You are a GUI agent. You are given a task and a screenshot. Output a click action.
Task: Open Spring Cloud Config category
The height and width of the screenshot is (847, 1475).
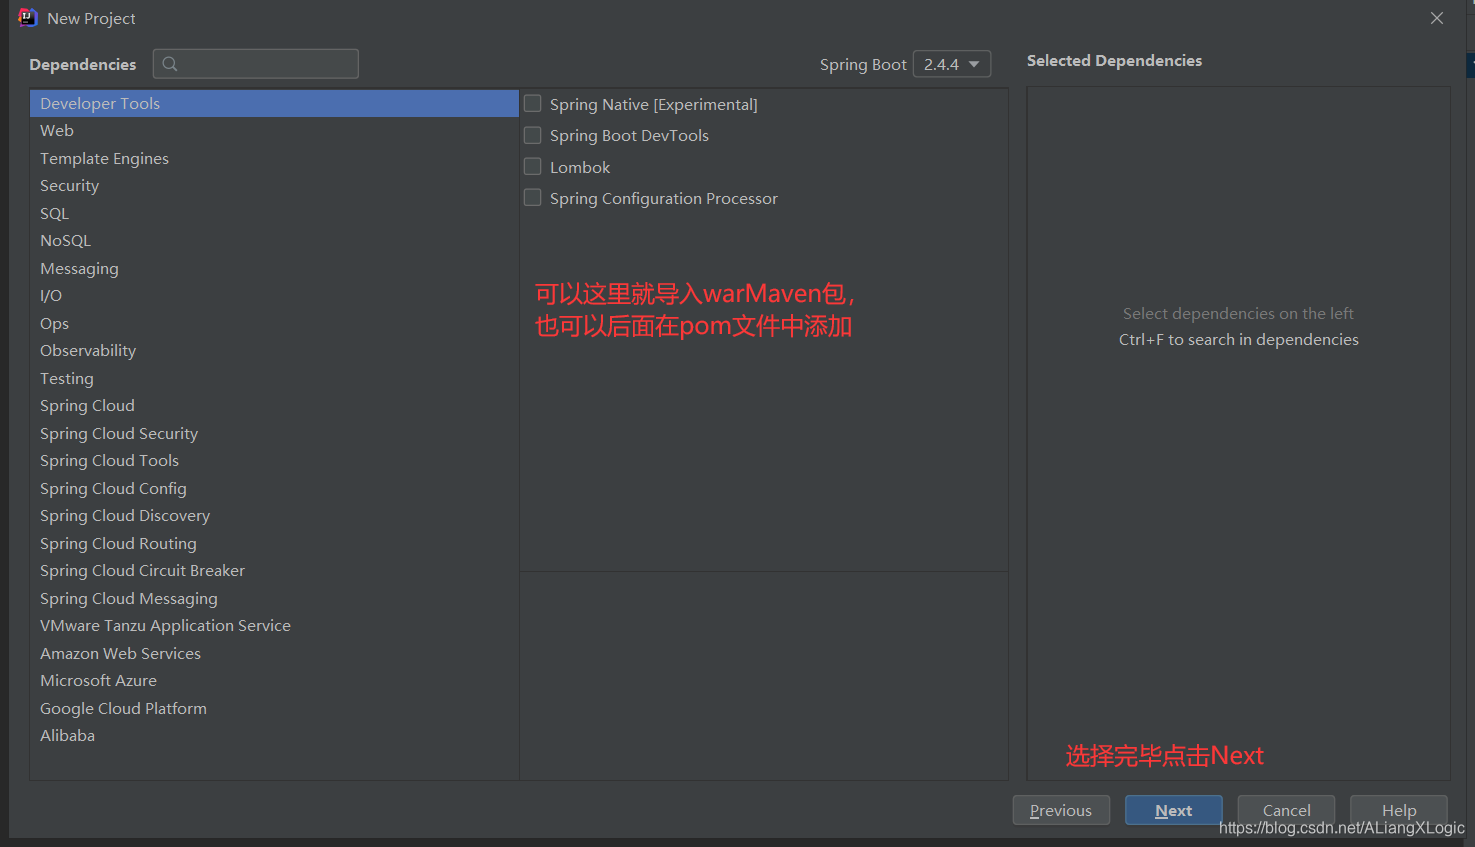point(274,488)
